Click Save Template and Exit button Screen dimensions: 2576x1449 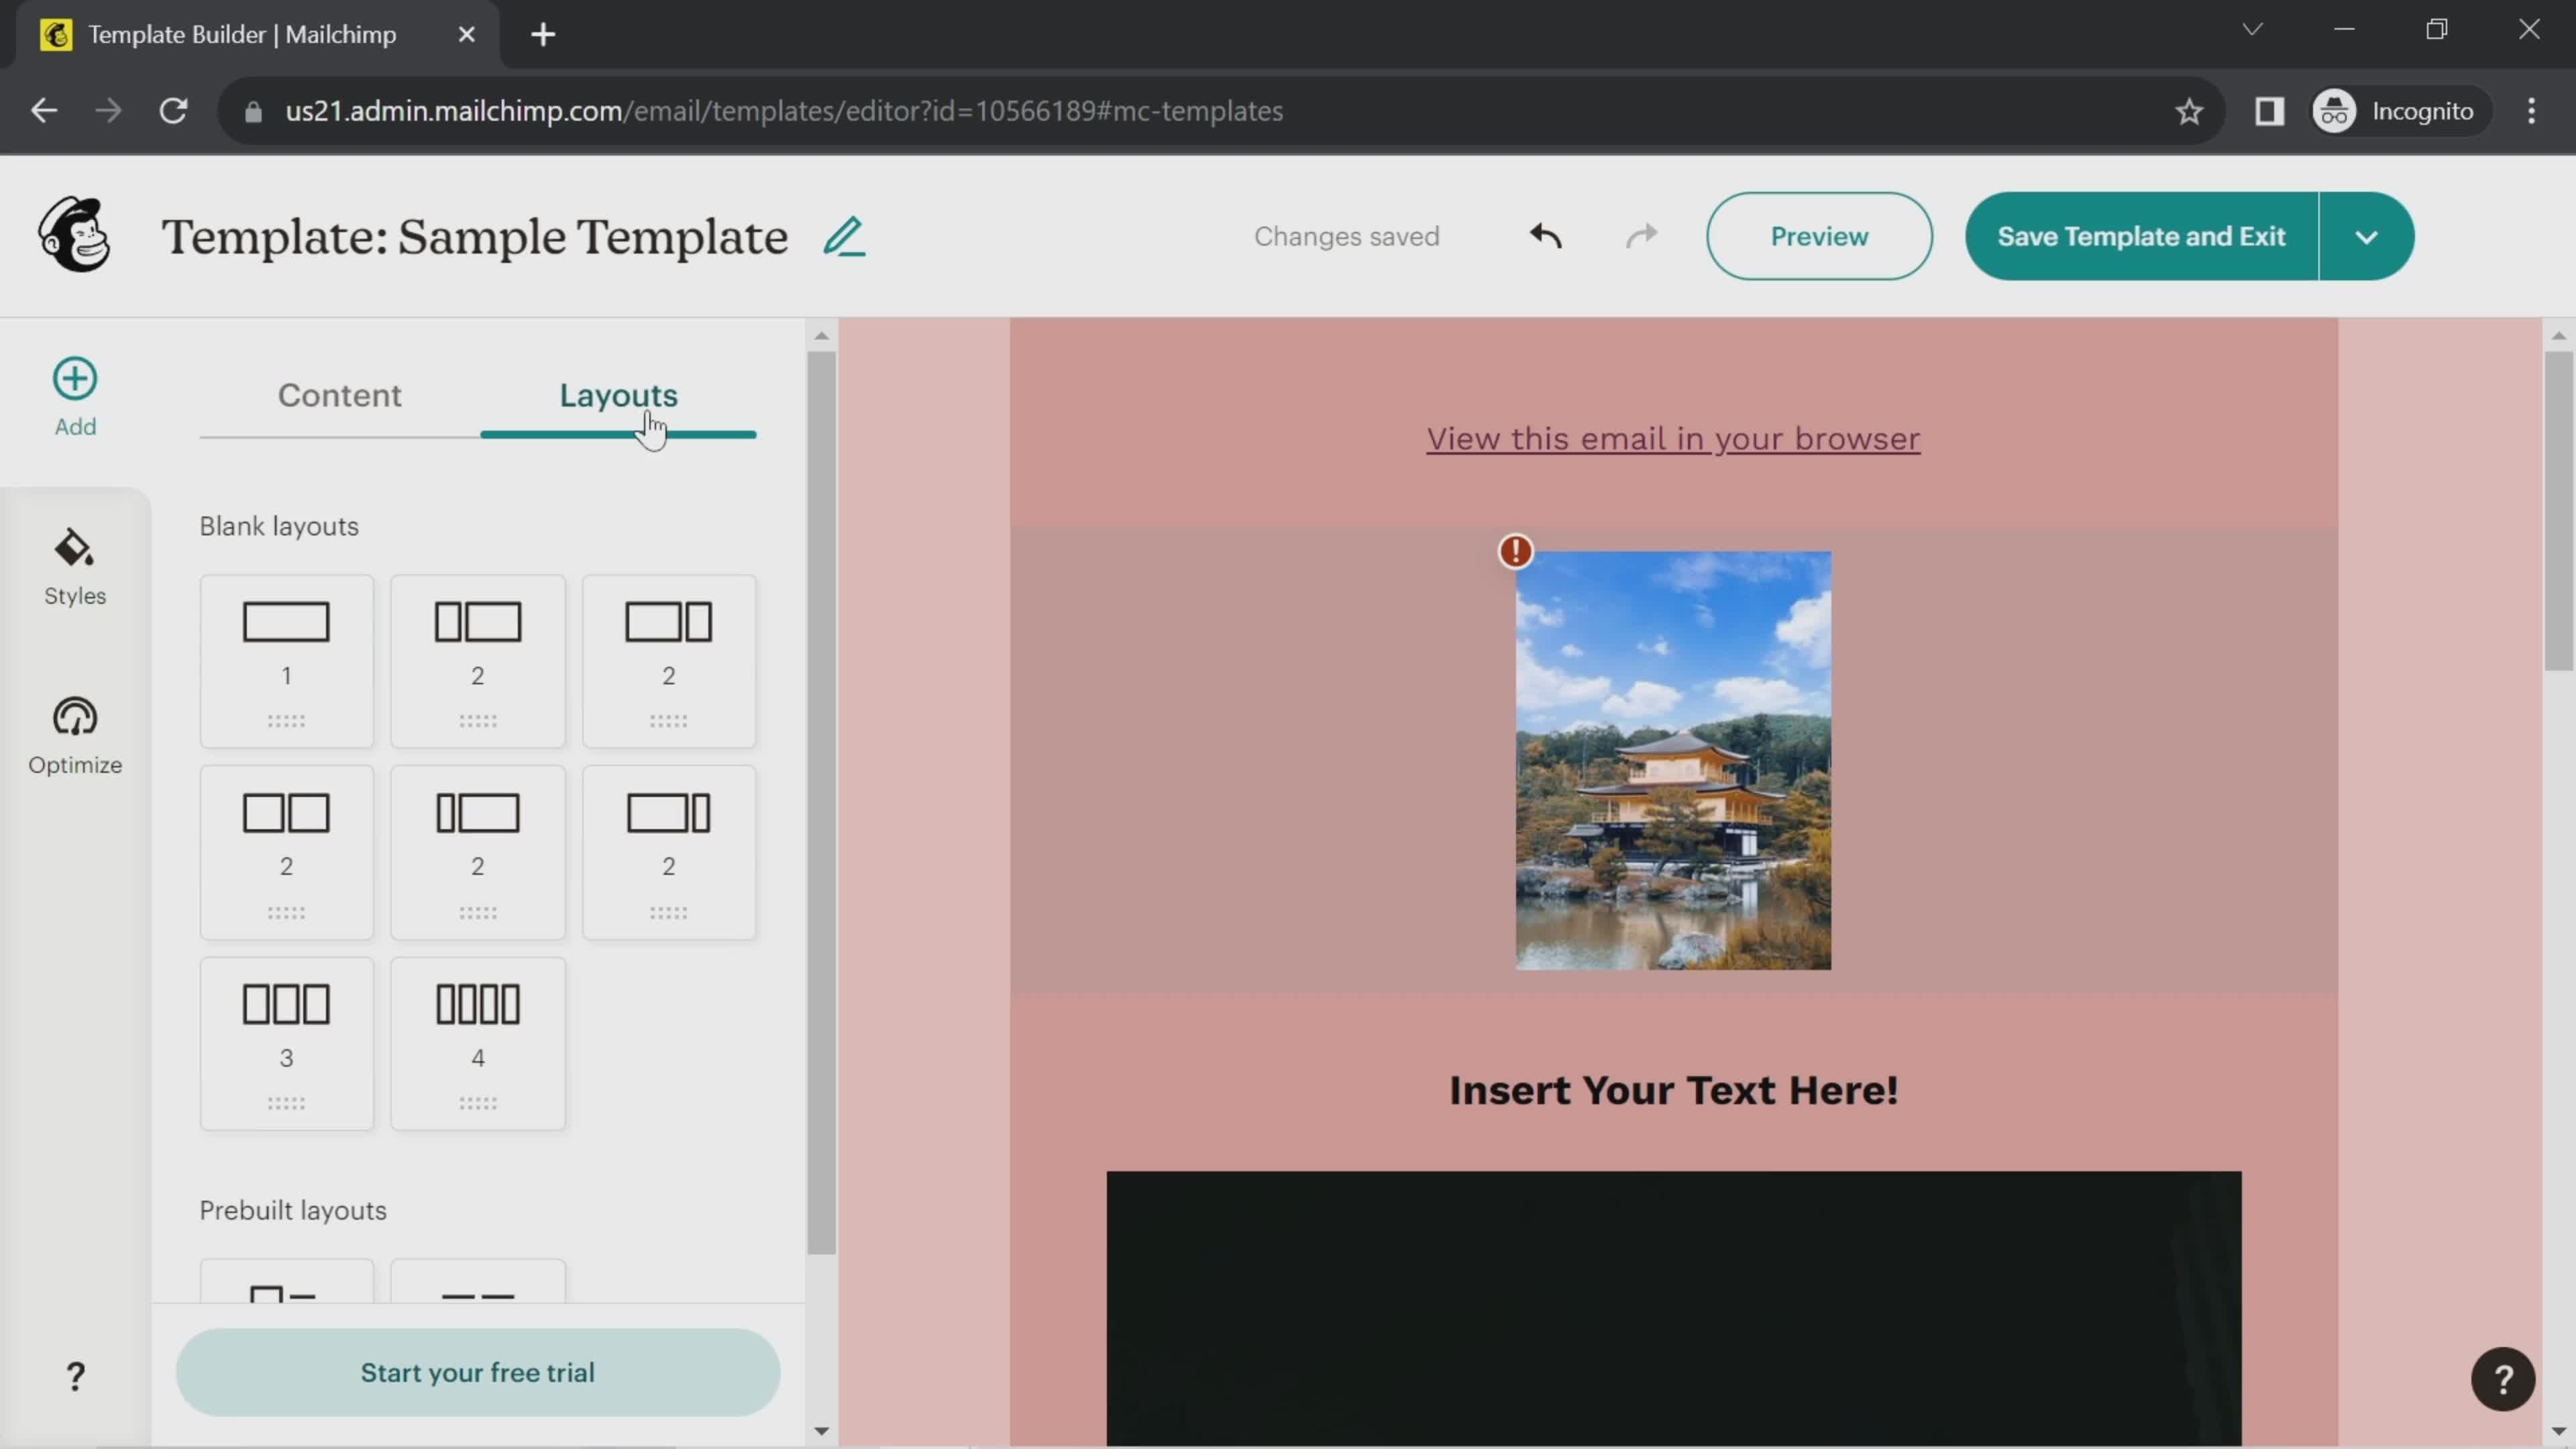[x=2141, y=235]
